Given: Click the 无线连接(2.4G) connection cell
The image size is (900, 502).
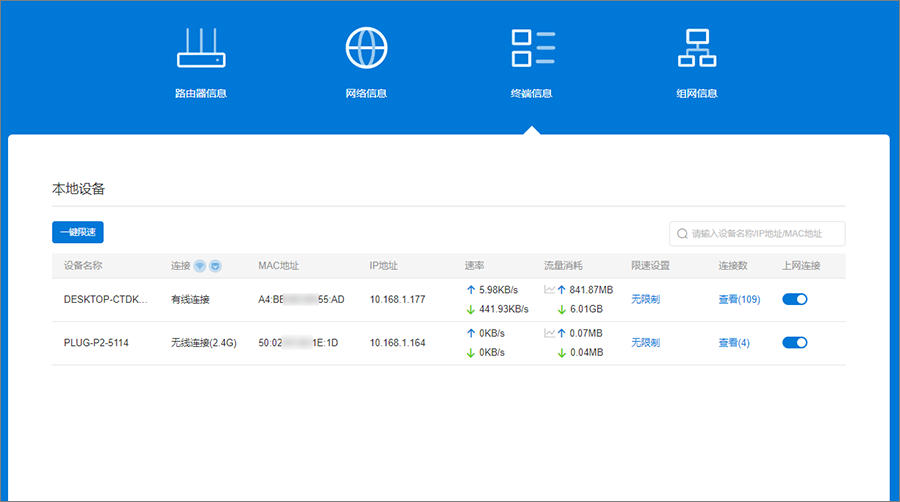Looking at the screenshot, I should click(203, 343).
